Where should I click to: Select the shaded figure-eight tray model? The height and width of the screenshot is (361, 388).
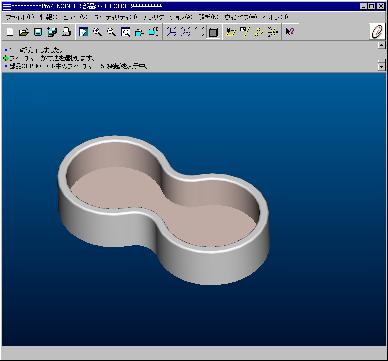click(x=163, y=210)
